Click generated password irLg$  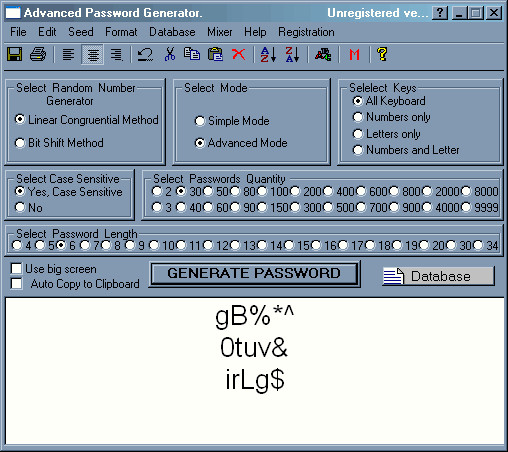[x=255, y=380]
